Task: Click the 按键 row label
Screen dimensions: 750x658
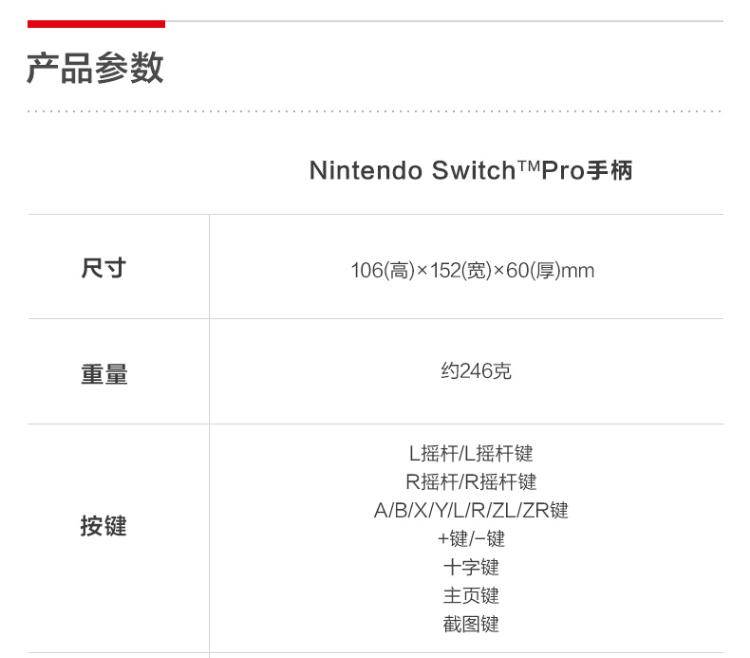Action: [x=103, y=527]
